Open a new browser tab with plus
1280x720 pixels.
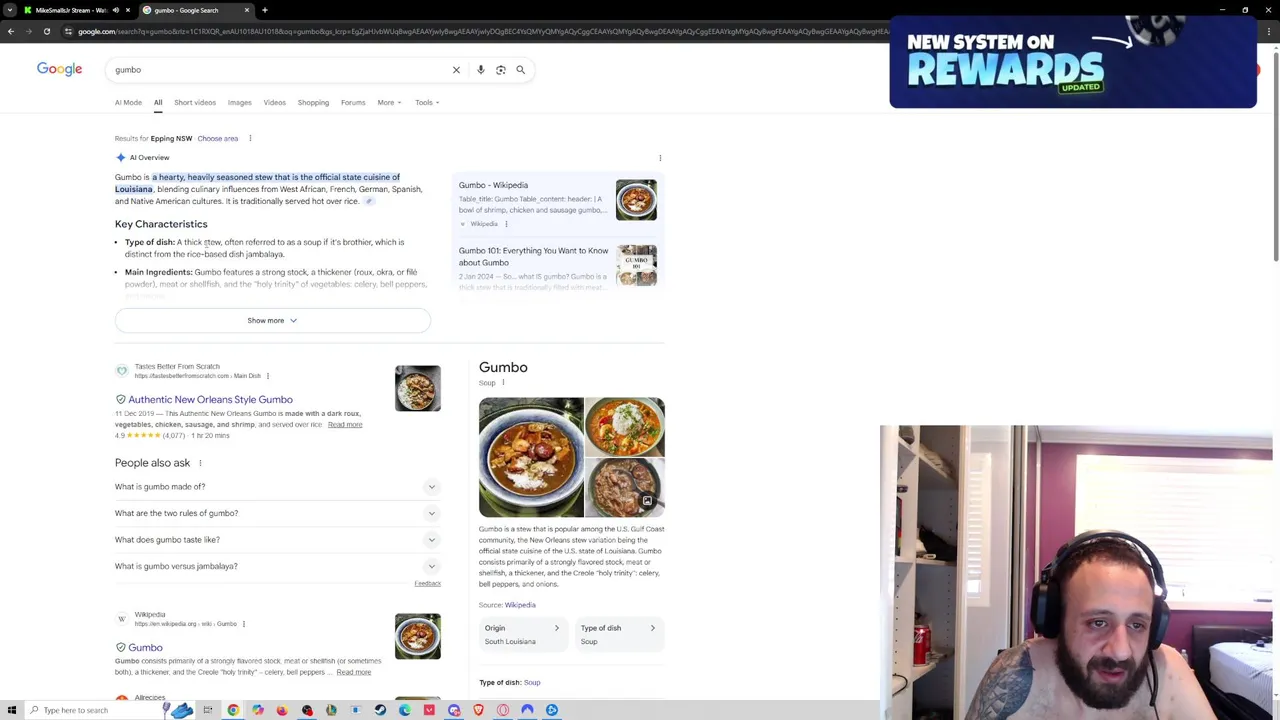[264, 10]
